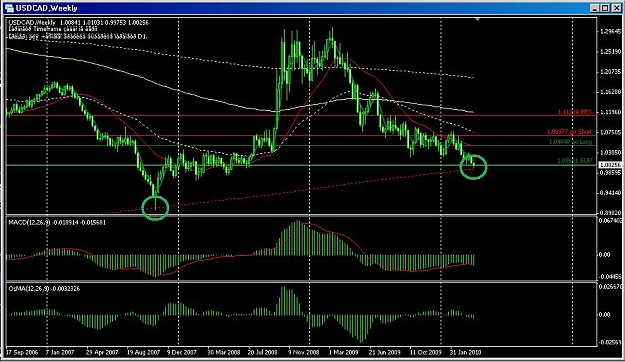Click the red 'go Short' level label
The image size is (625, 362).
[x=569, y=132]
